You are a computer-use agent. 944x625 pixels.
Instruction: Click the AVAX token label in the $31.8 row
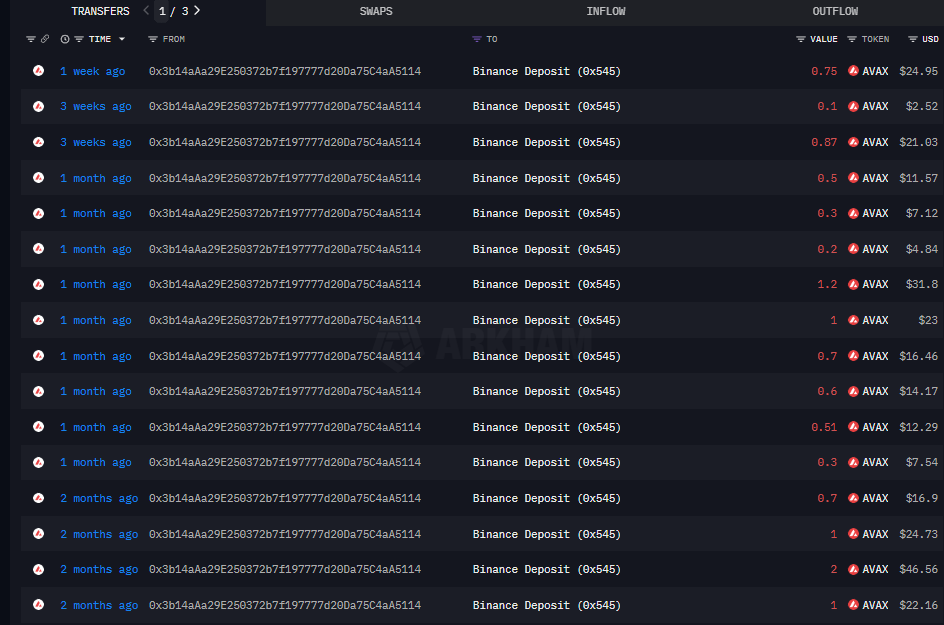[875, 284]
